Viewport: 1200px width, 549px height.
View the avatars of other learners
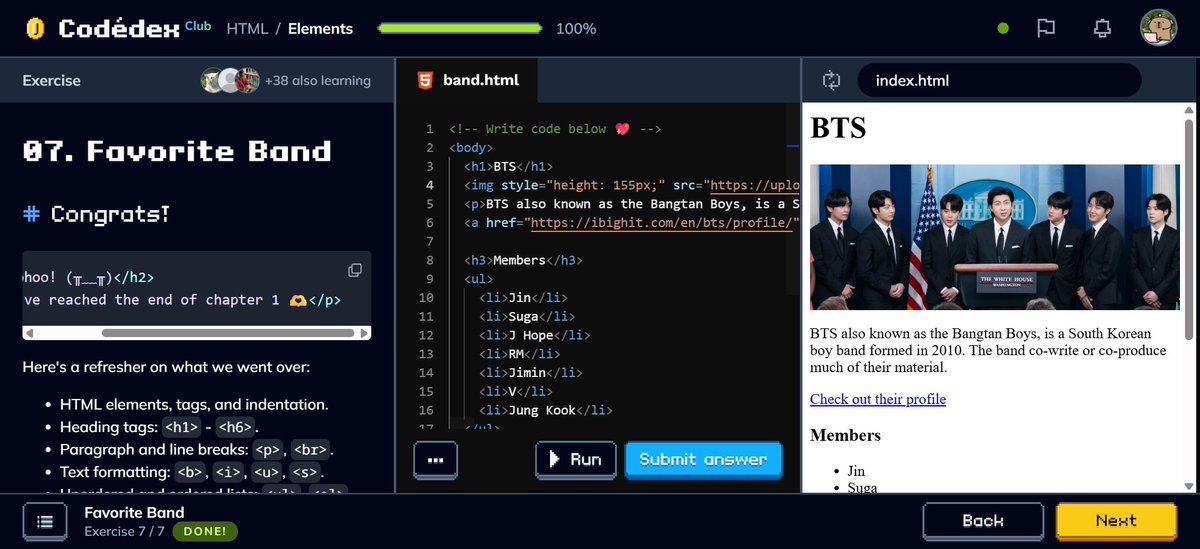(230, 80)
